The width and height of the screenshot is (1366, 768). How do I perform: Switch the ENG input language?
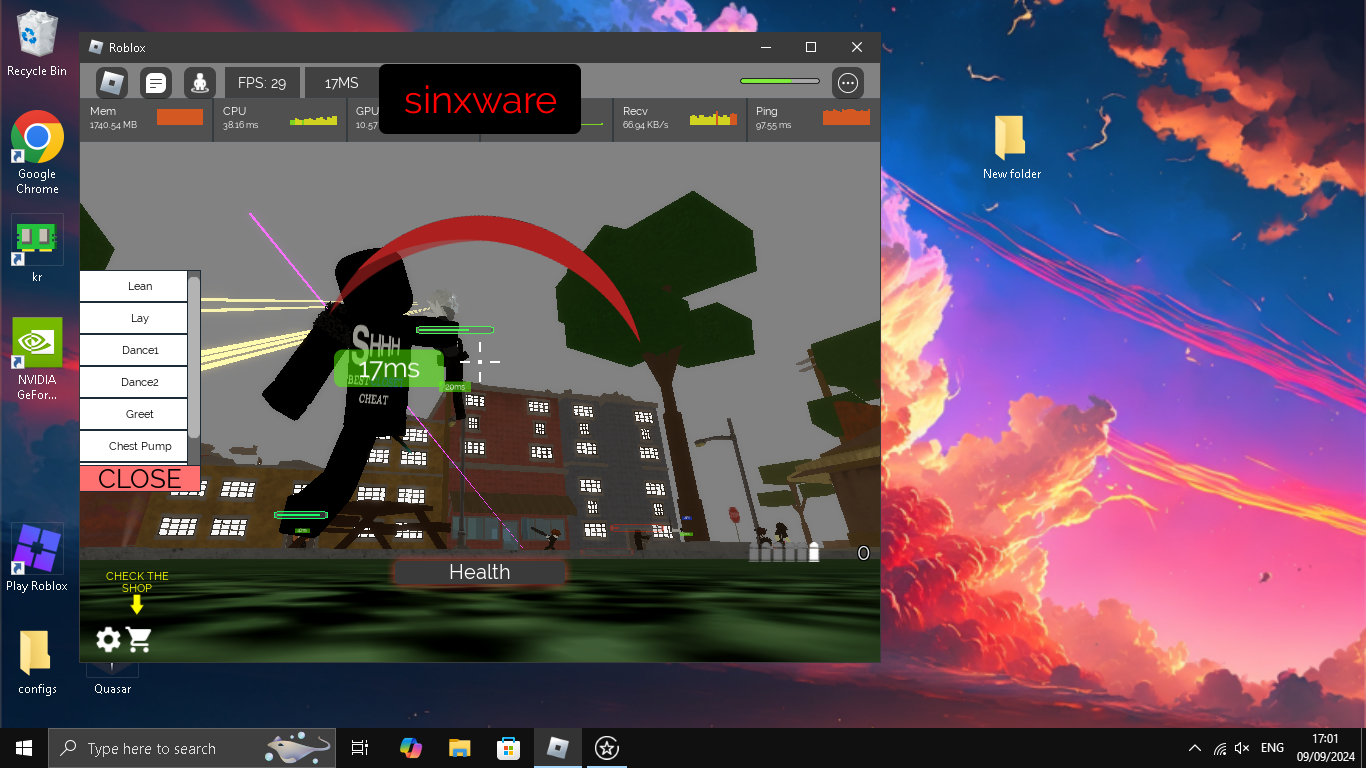[x=1272, y=748]
